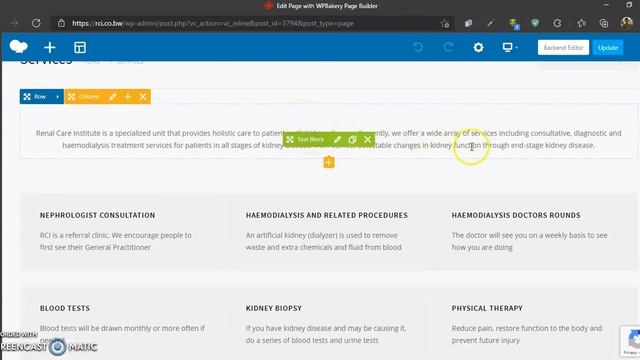
Task: Click the Blood Tests heading
Action: (65, 308)
